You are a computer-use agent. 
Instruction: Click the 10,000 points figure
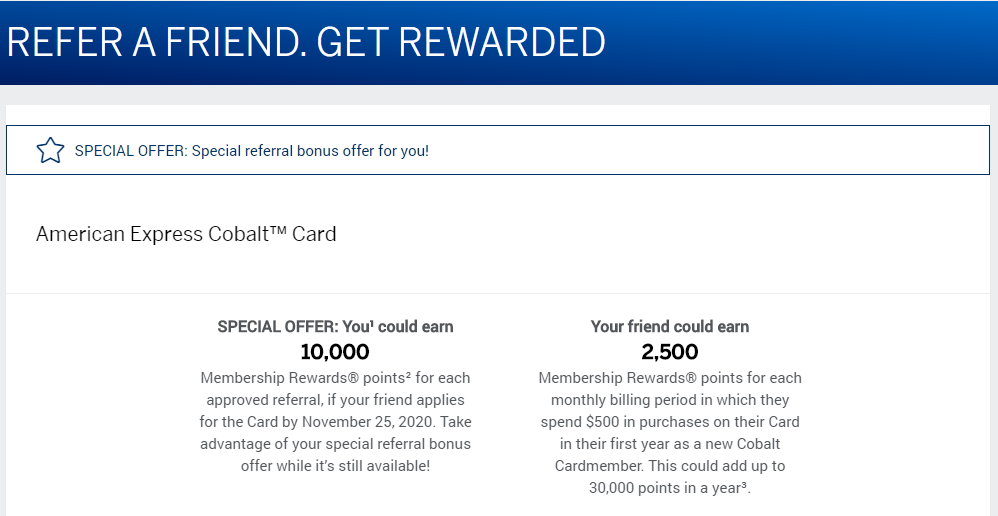tap(335, 352)
